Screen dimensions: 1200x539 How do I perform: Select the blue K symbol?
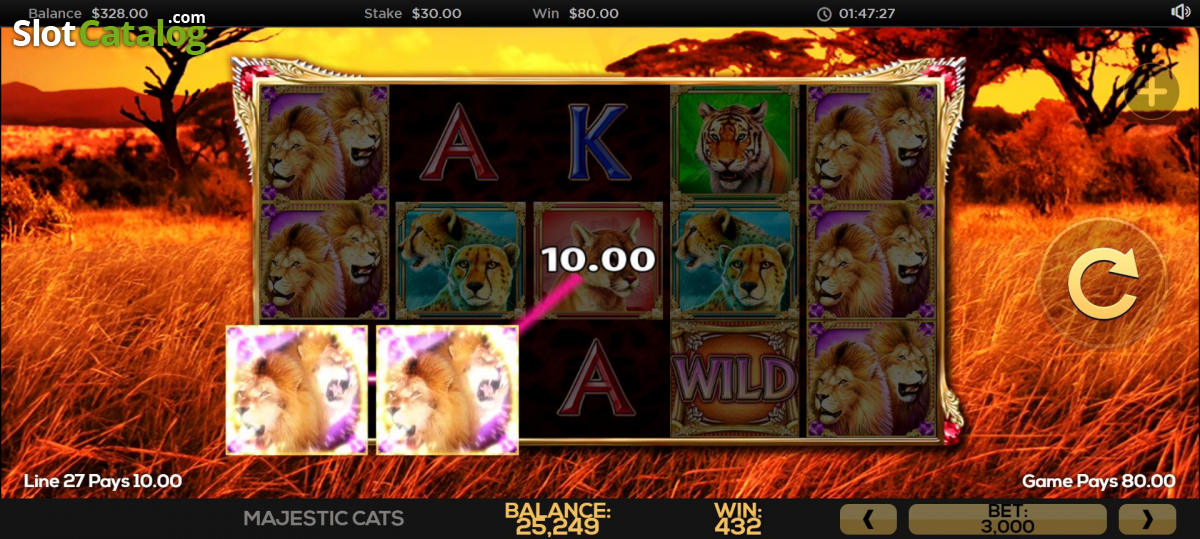[x=597, y=141]
